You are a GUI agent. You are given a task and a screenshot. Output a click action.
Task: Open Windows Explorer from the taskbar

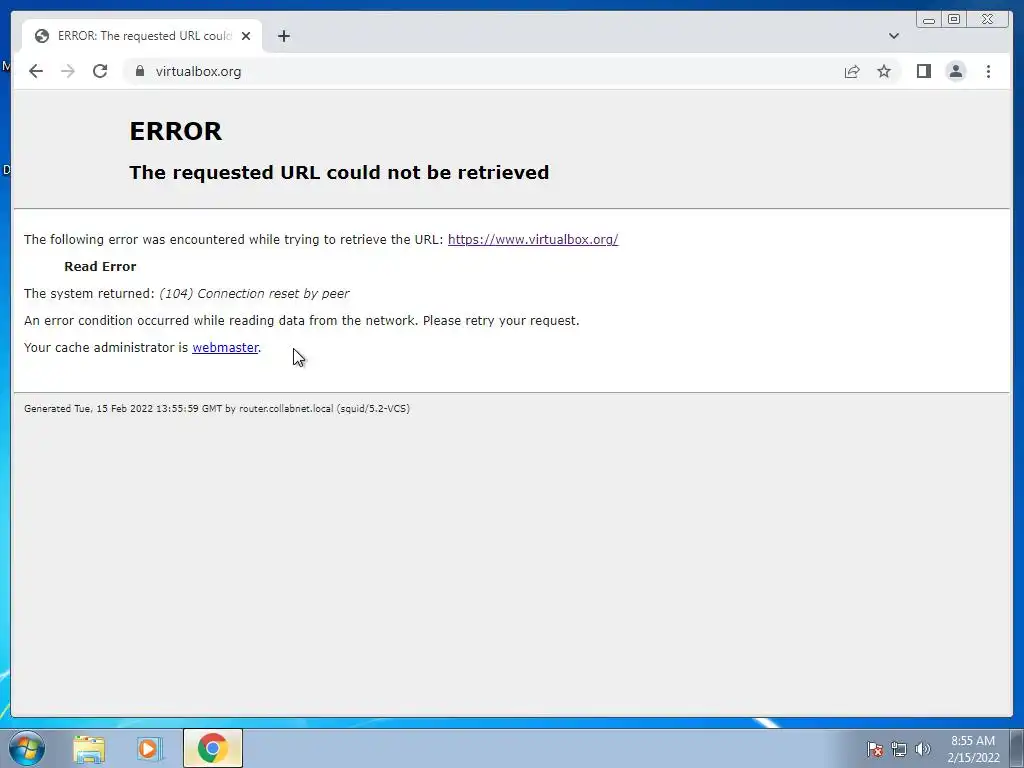point(89,748)
